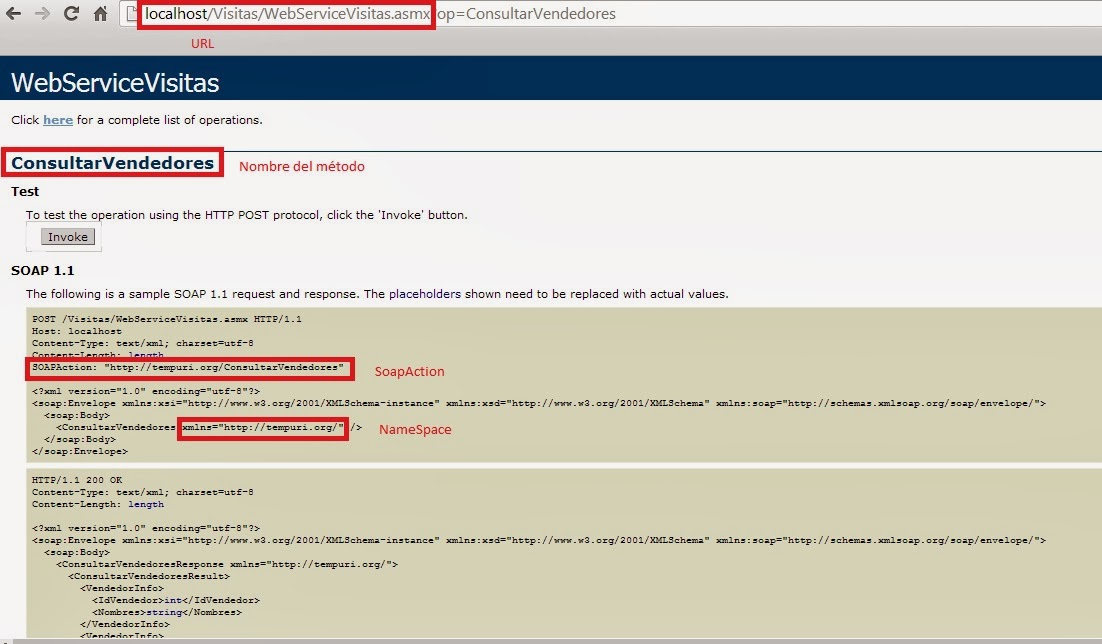Open the "here" link for complete operations list
The height and width of the screenshot is (644, 1102).
57,120
